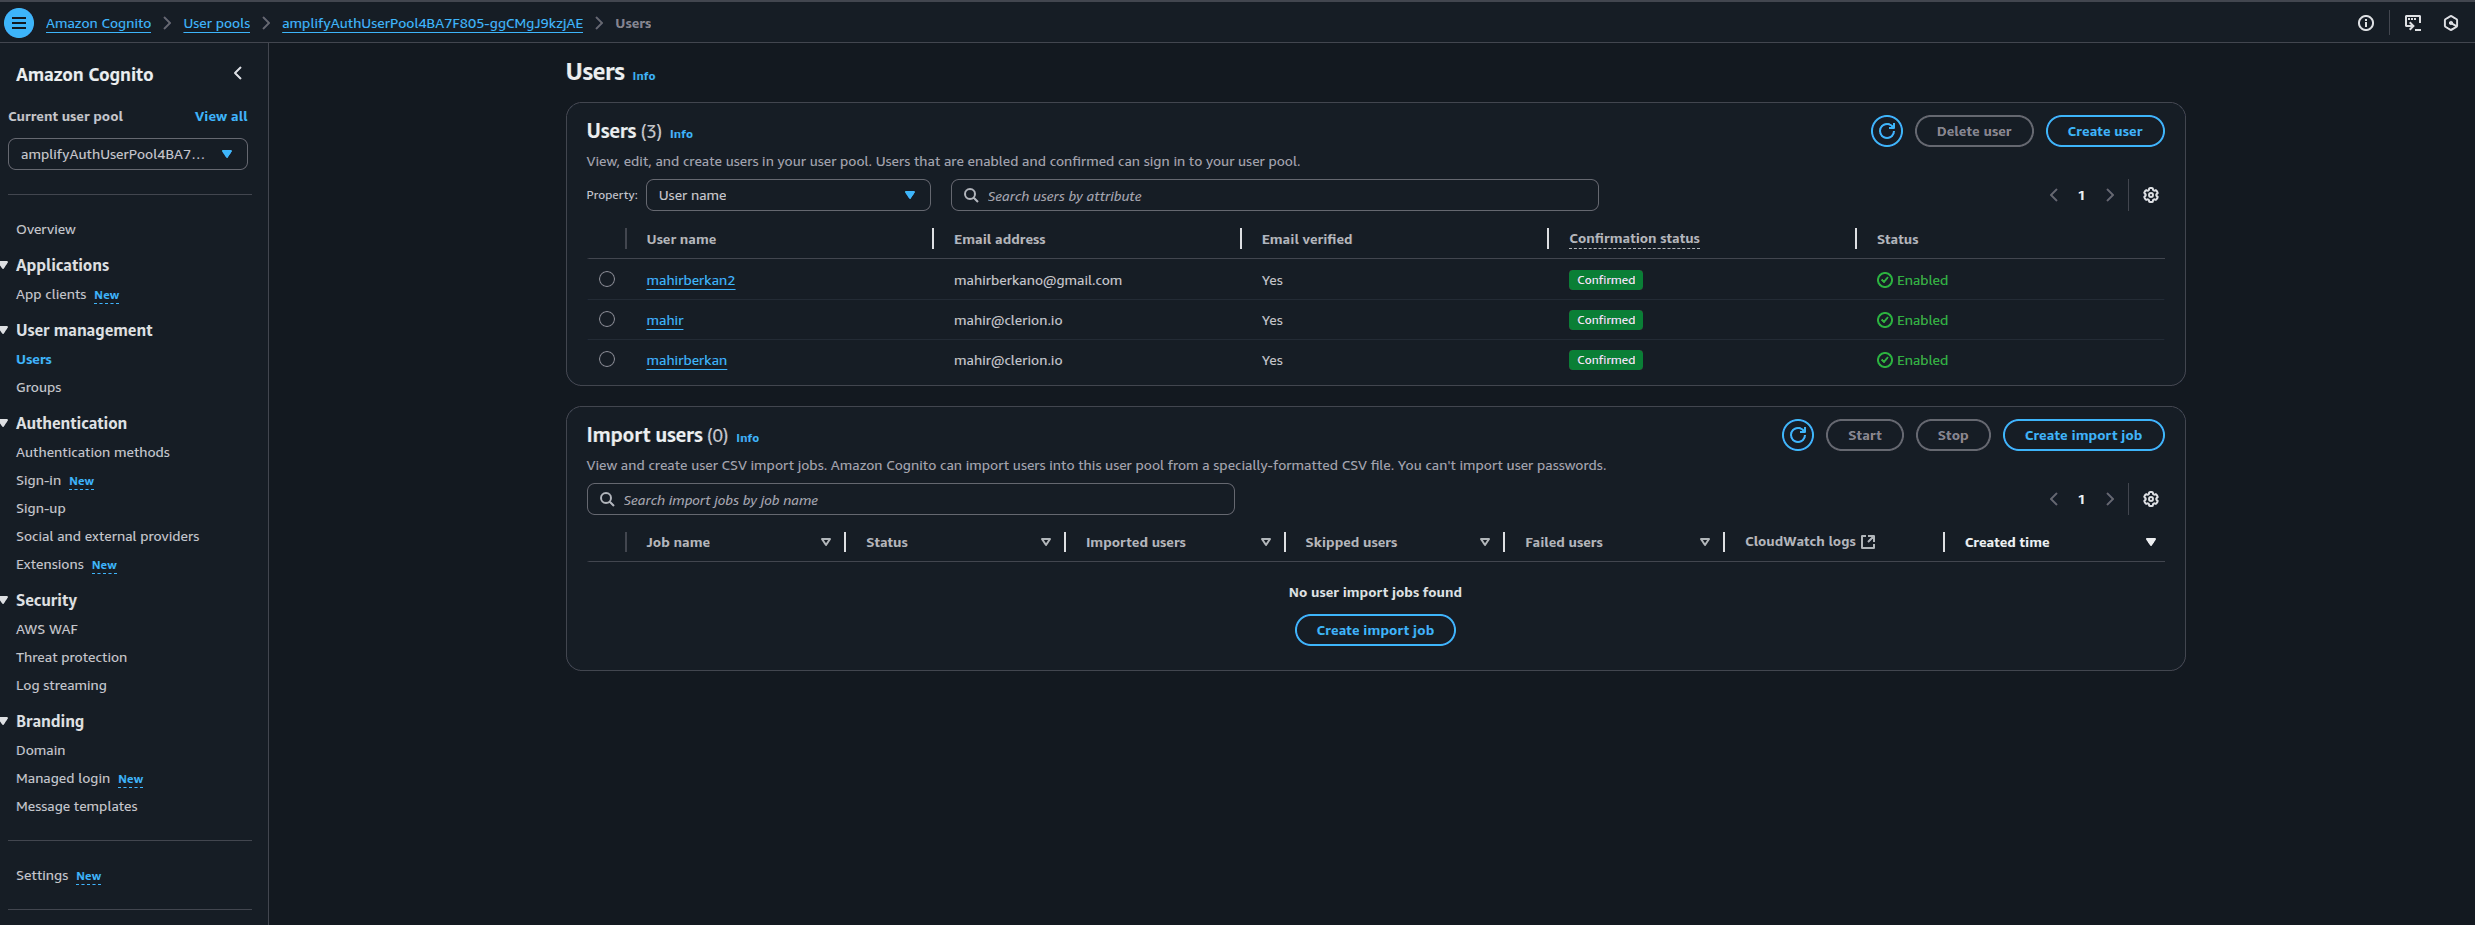
Task: Click the hexagon icon in top-right corner
Action: pos(2451,23)
